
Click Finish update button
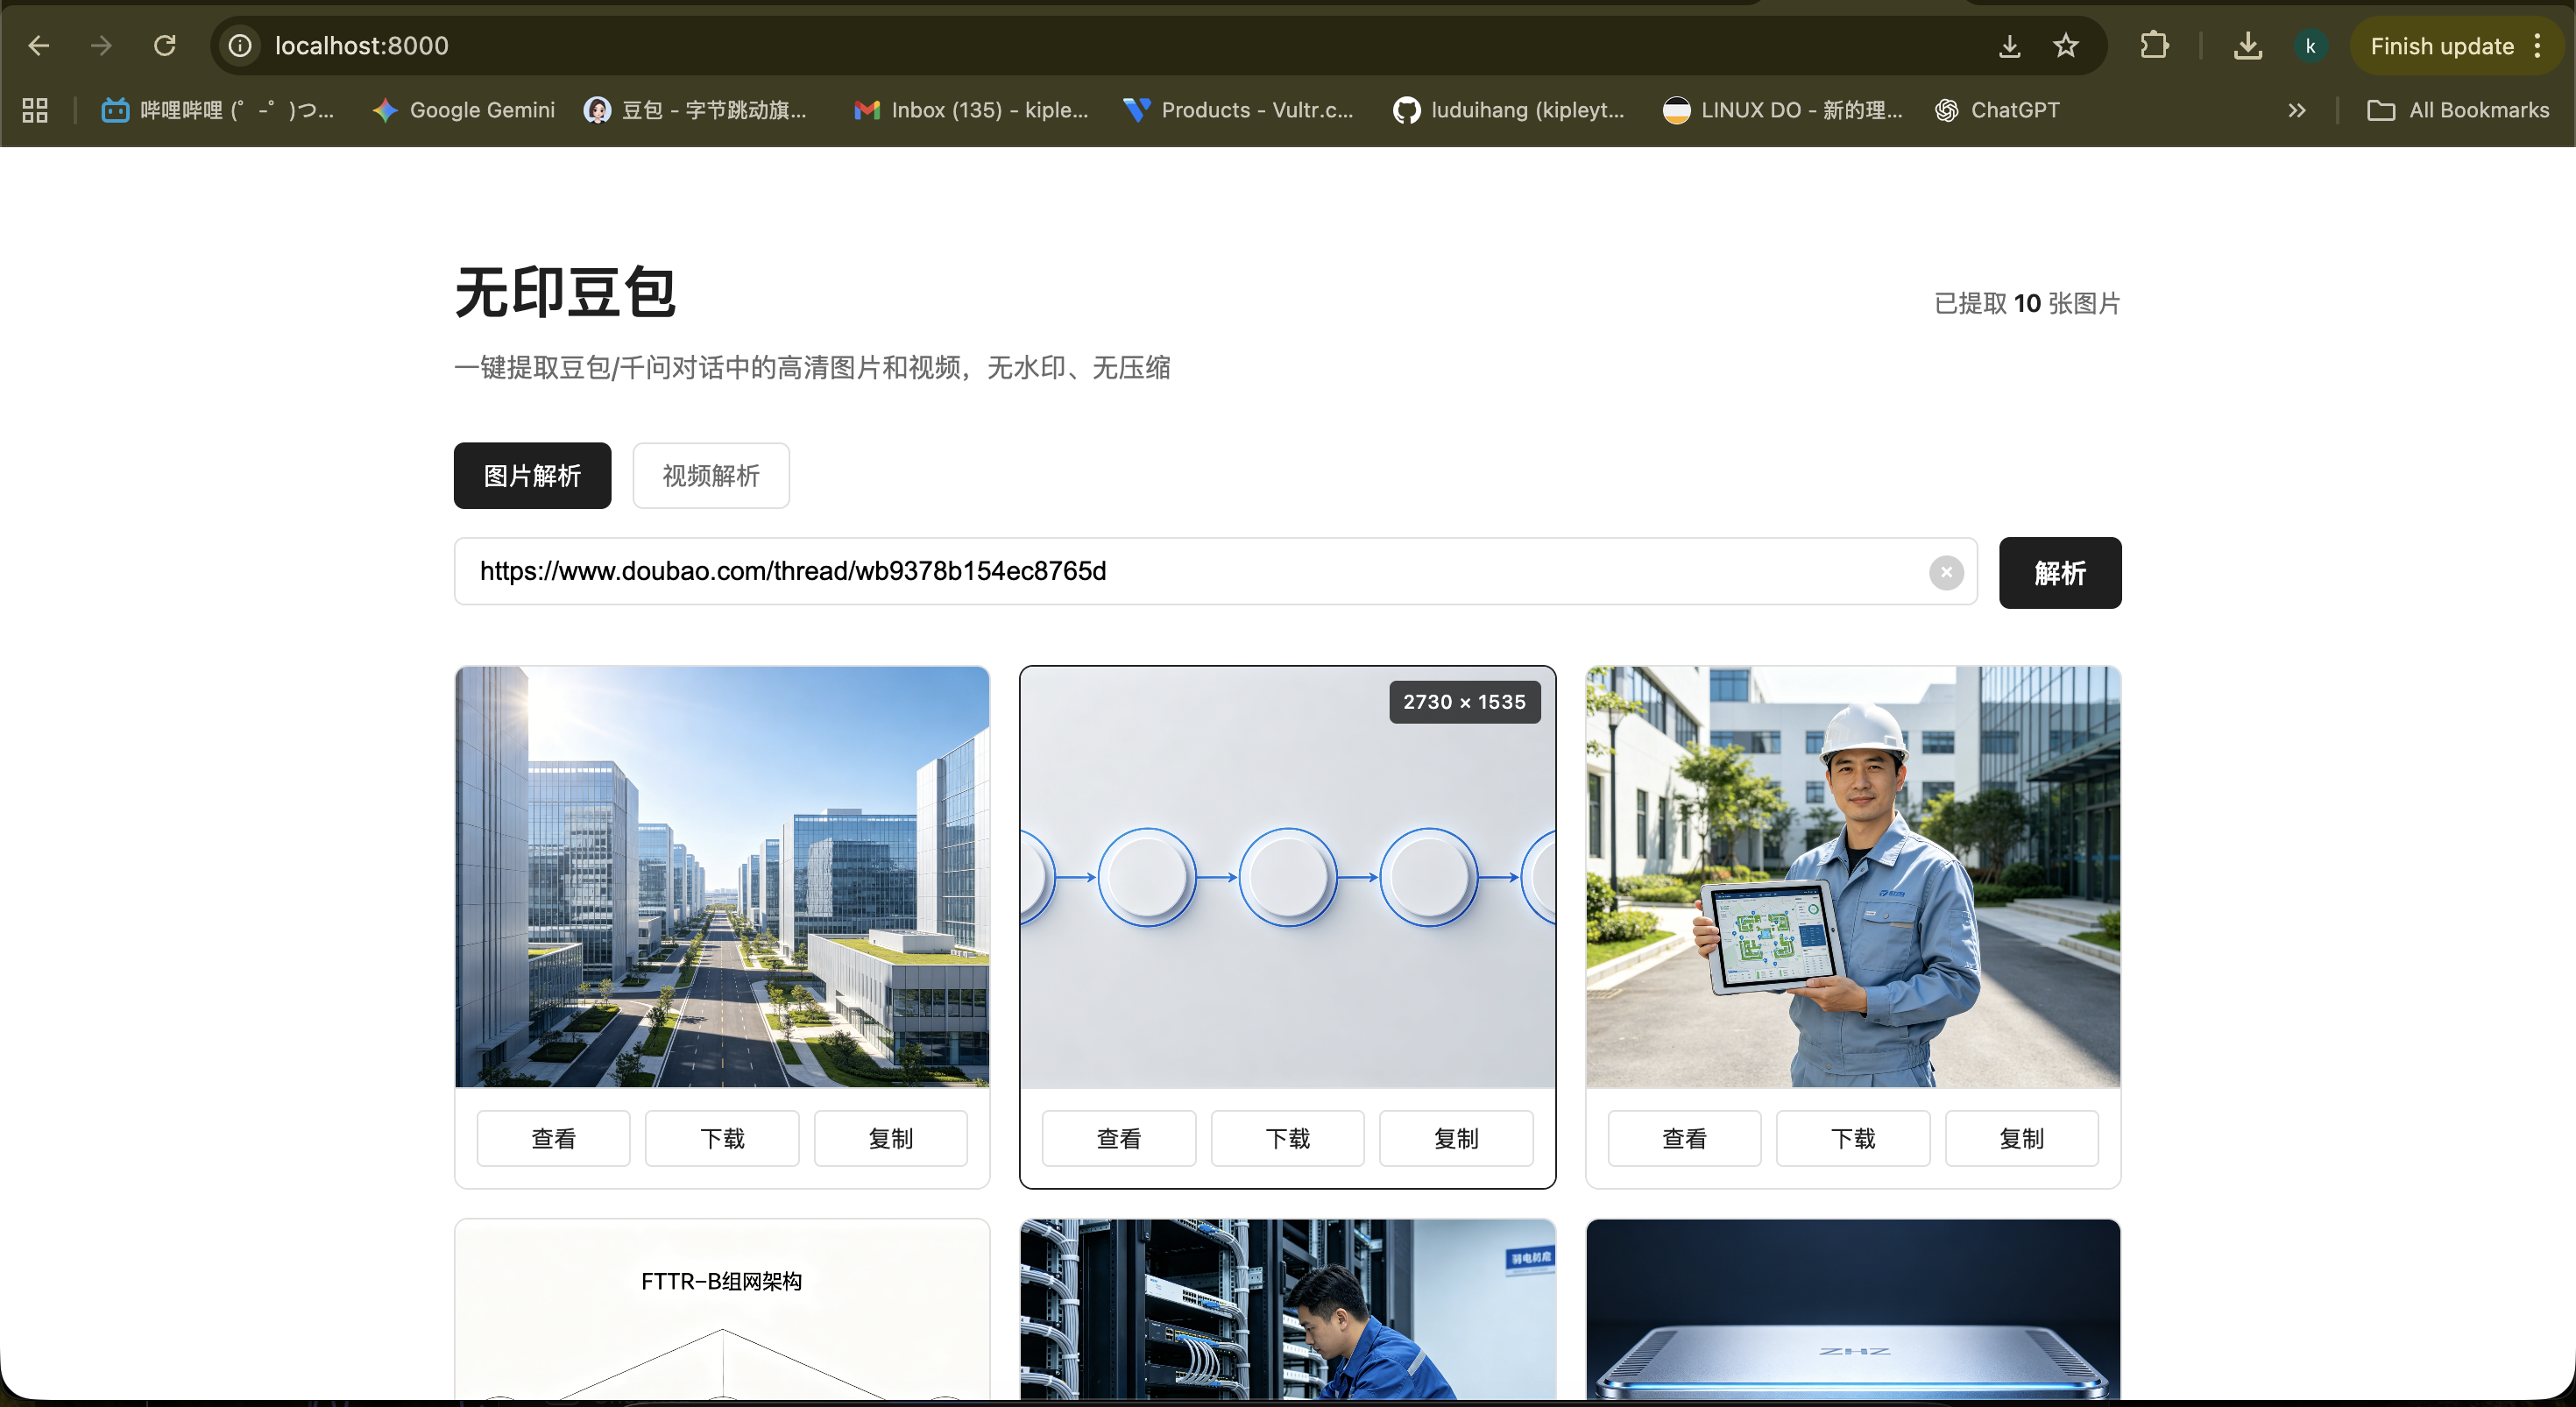pos(2441,46)
